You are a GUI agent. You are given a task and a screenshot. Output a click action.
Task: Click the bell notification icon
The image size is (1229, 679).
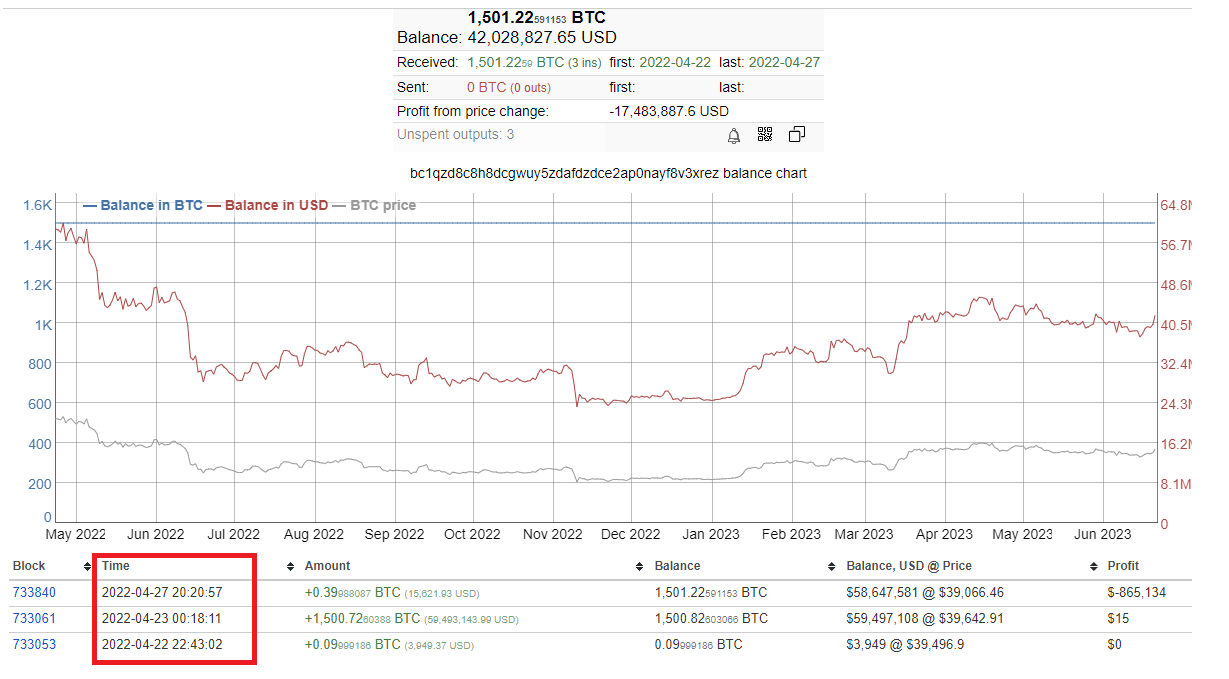[734, 135]
